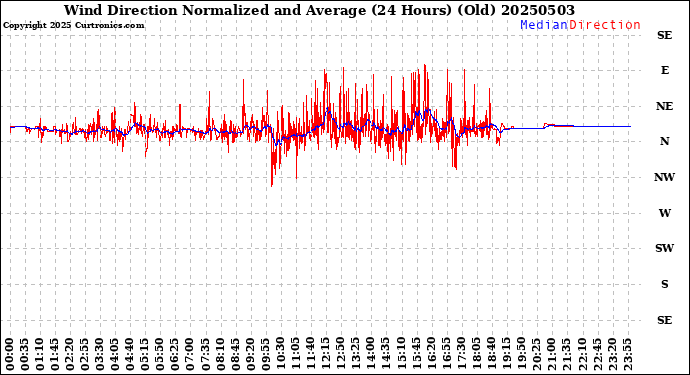690x375 pixels.
Task: Click the 03:30 time axis label
Action: (x=100, y=354)
